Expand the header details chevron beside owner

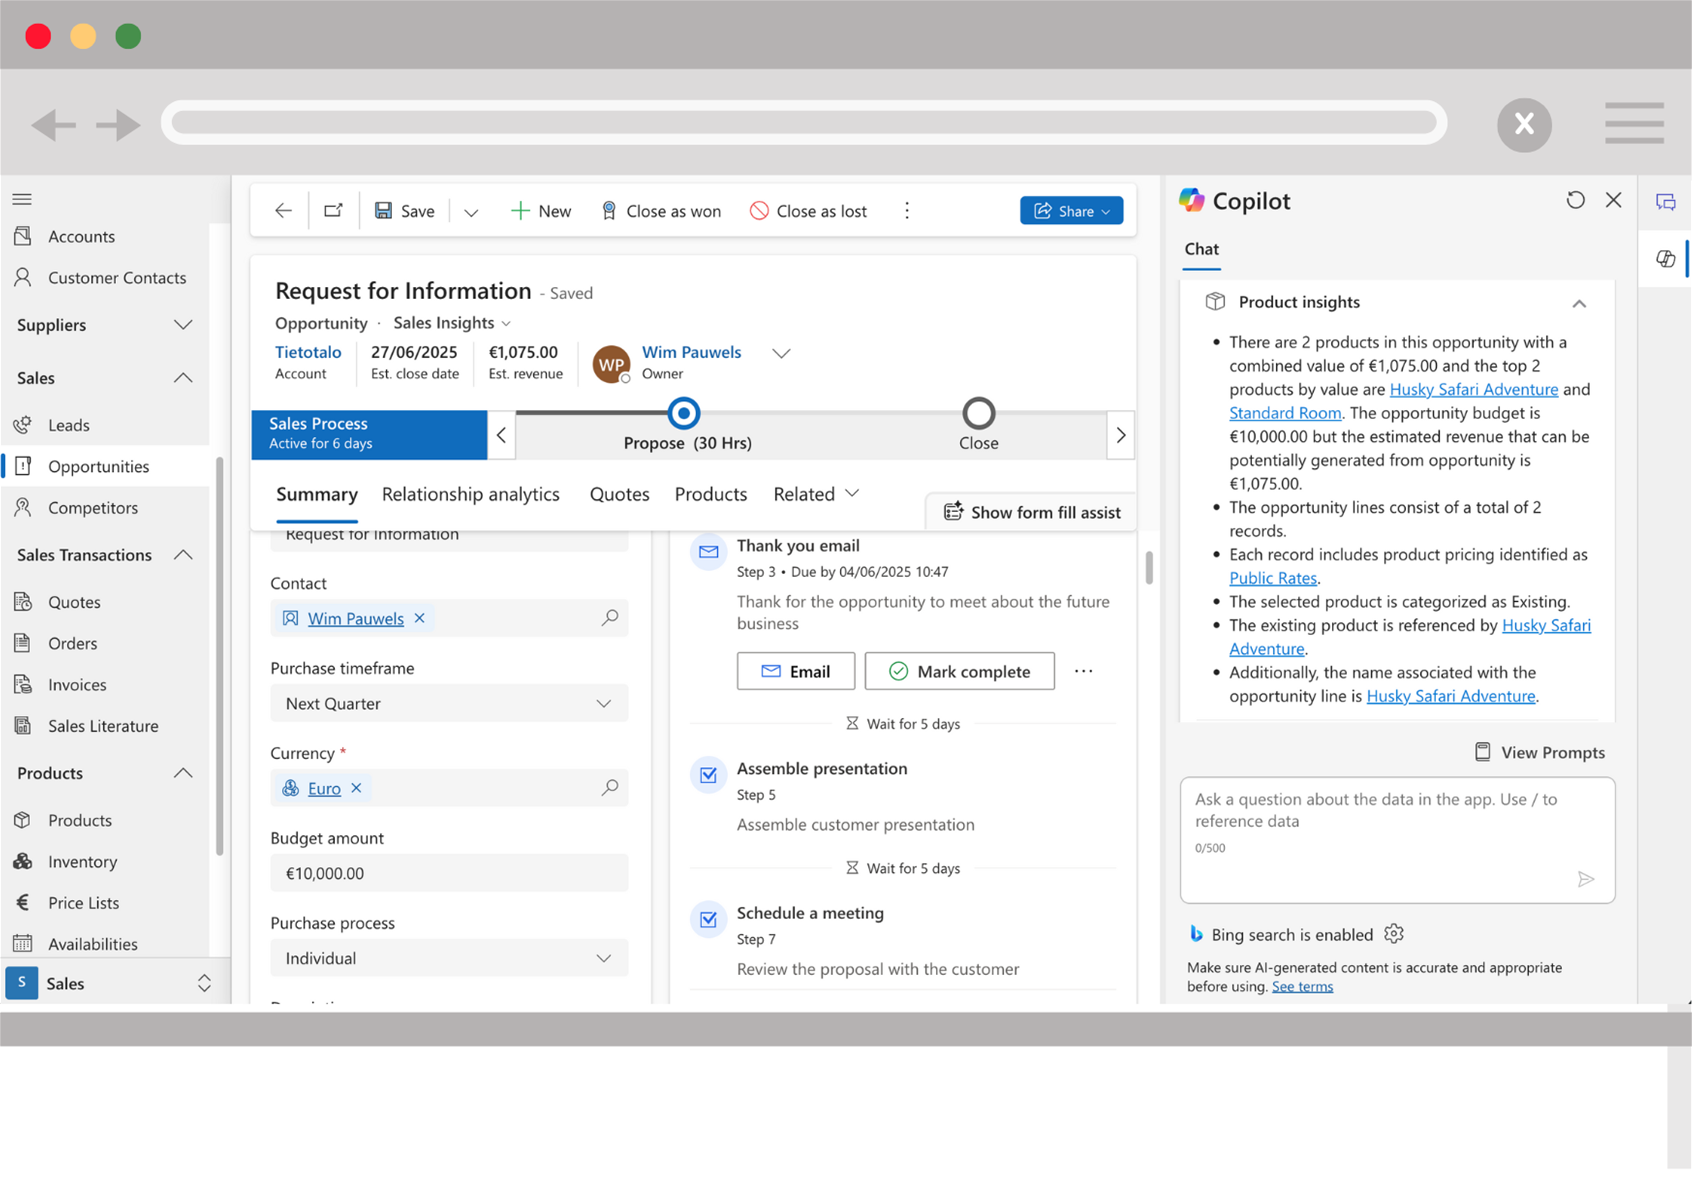[x=781, y=353]
